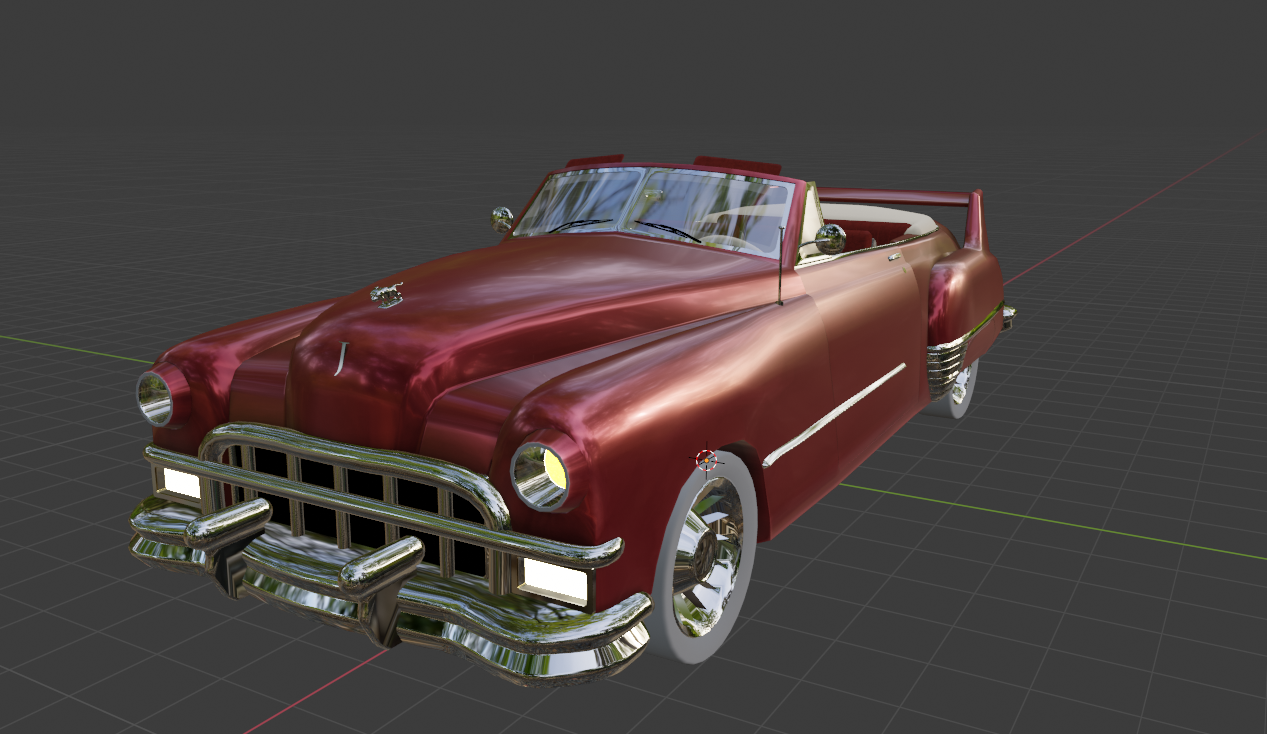The image size is (1267, 734).
Task: Click the 3D cursor crosshair near front wheel
Action: [707, 460]
